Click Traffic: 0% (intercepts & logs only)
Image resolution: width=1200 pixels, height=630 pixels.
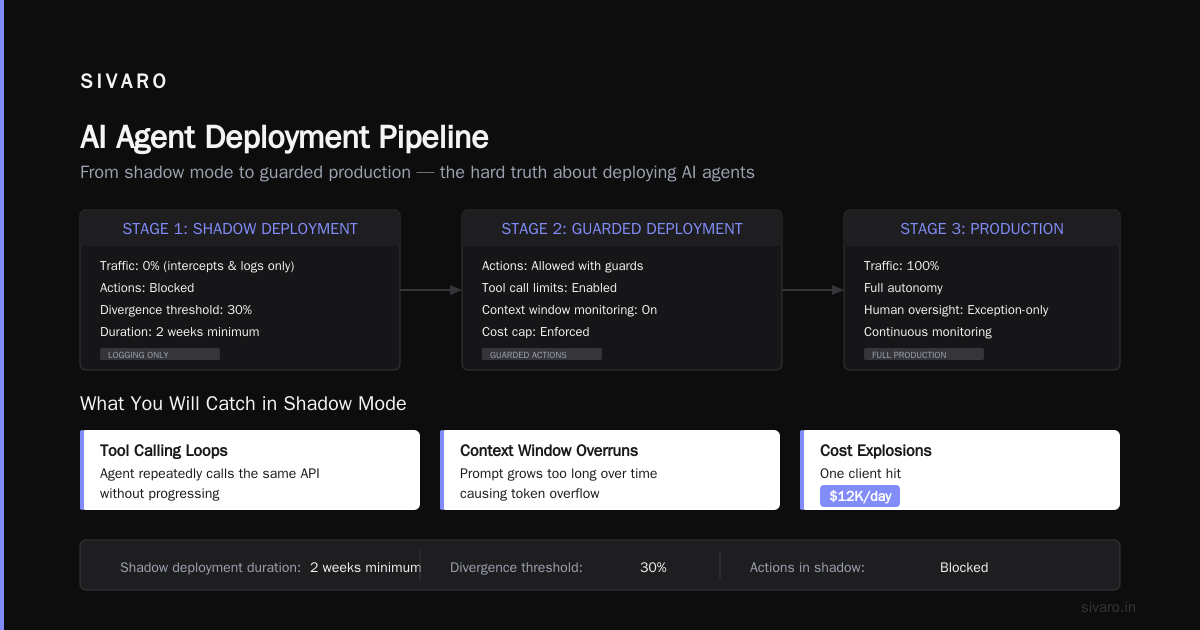click(x=197, y=266)
